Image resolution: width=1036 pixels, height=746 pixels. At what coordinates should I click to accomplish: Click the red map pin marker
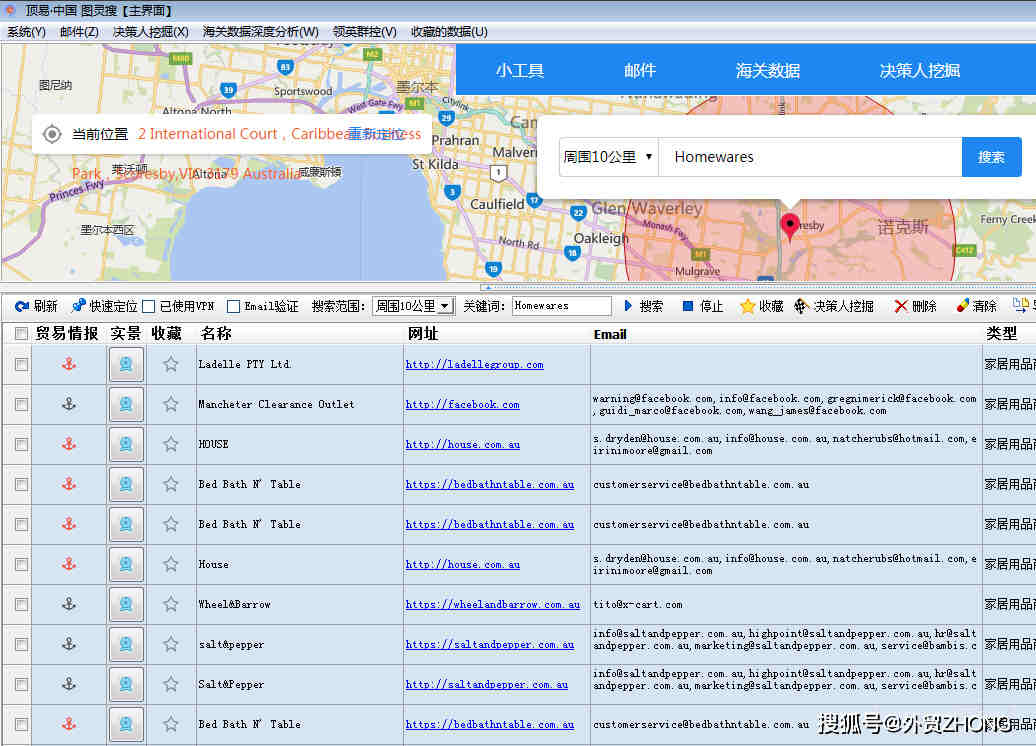790,227
